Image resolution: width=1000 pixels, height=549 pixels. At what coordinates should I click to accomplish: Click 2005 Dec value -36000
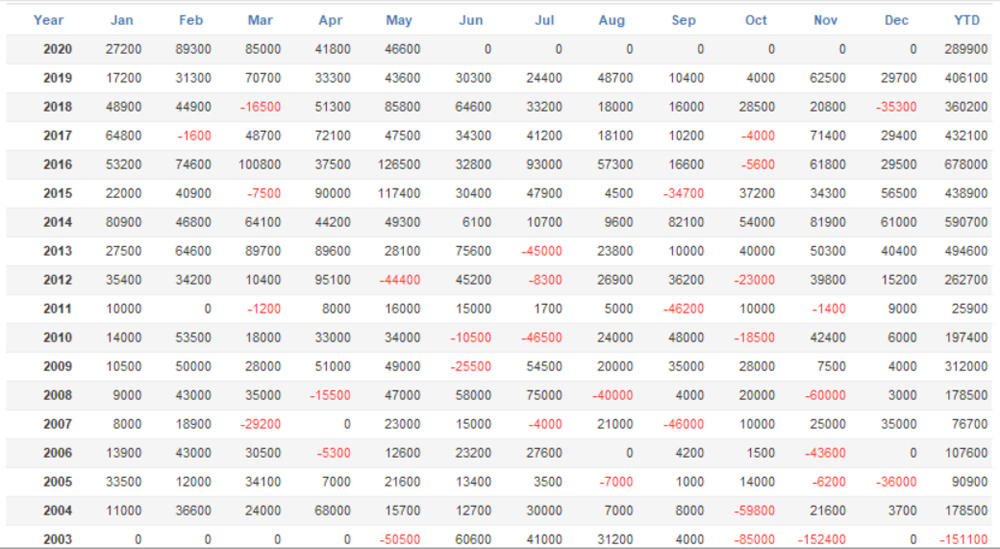click(896, 482)
